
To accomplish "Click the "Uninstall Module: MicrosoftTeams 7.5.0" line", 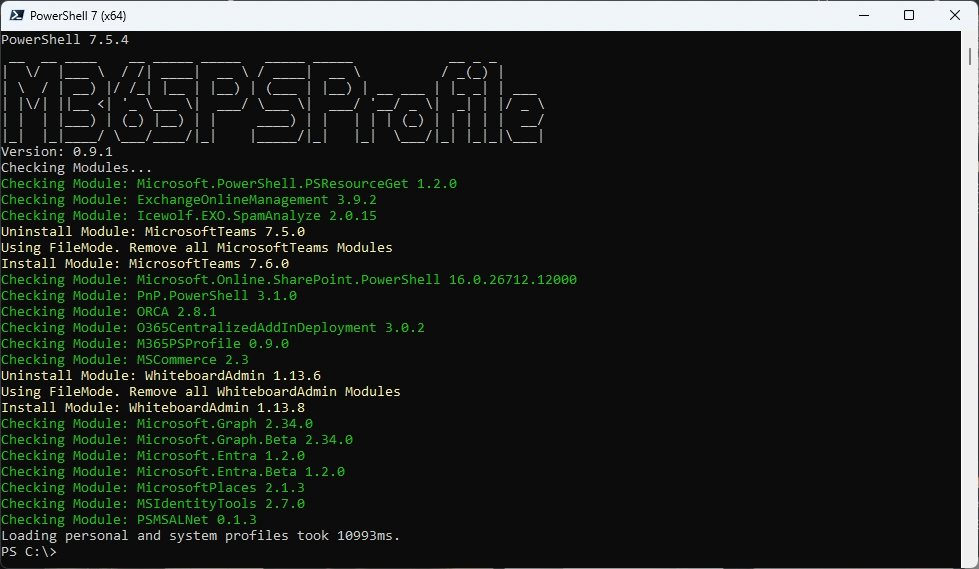I will click(152, 232).
